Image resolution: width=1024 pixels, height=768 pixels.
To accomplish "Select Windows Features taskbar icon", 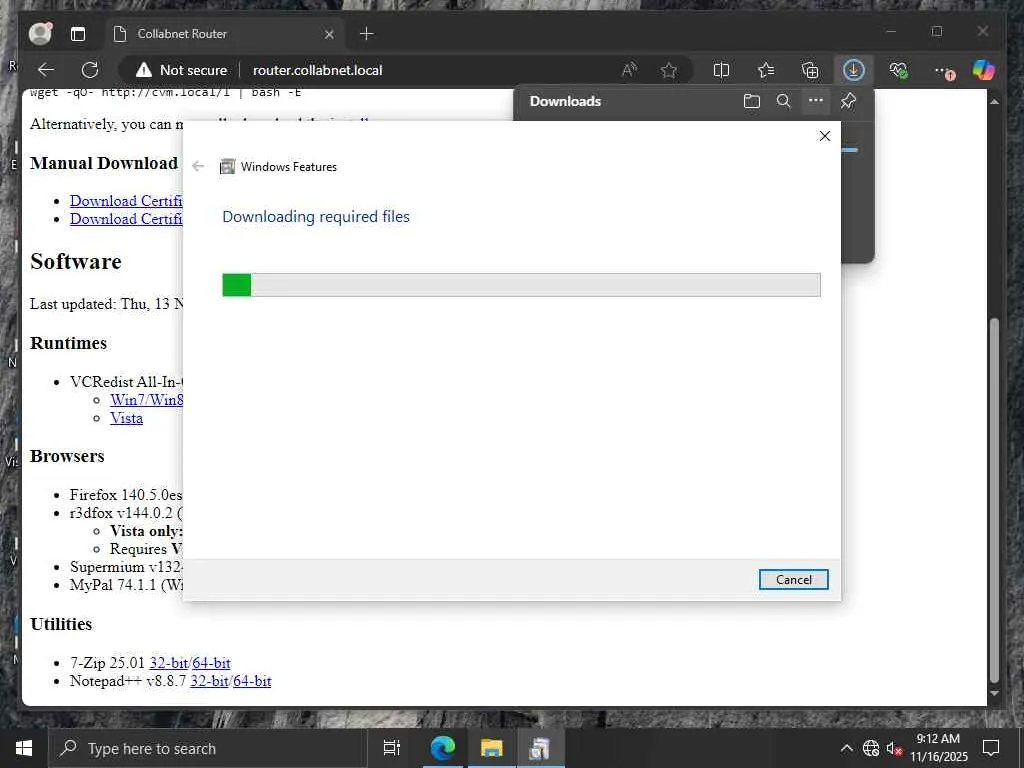I will coord(541,748).
